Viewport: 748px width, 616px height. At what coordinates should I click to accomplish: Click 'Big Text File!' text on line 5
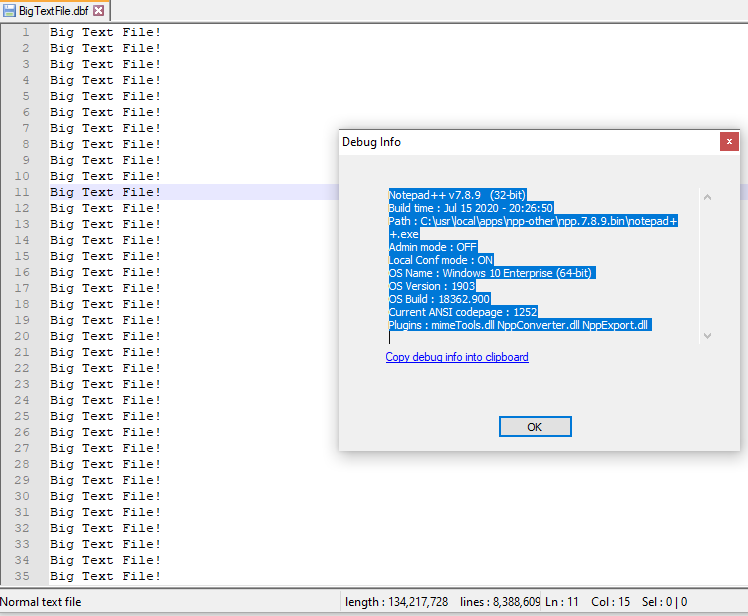coord(105,96)
